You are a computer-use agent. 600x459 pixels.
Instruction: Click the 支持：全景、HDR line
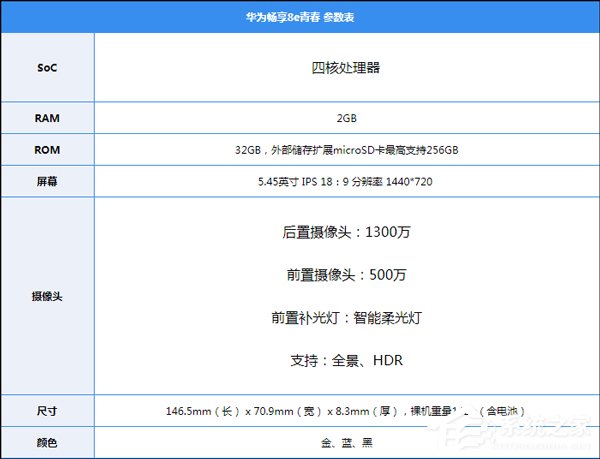346,360
